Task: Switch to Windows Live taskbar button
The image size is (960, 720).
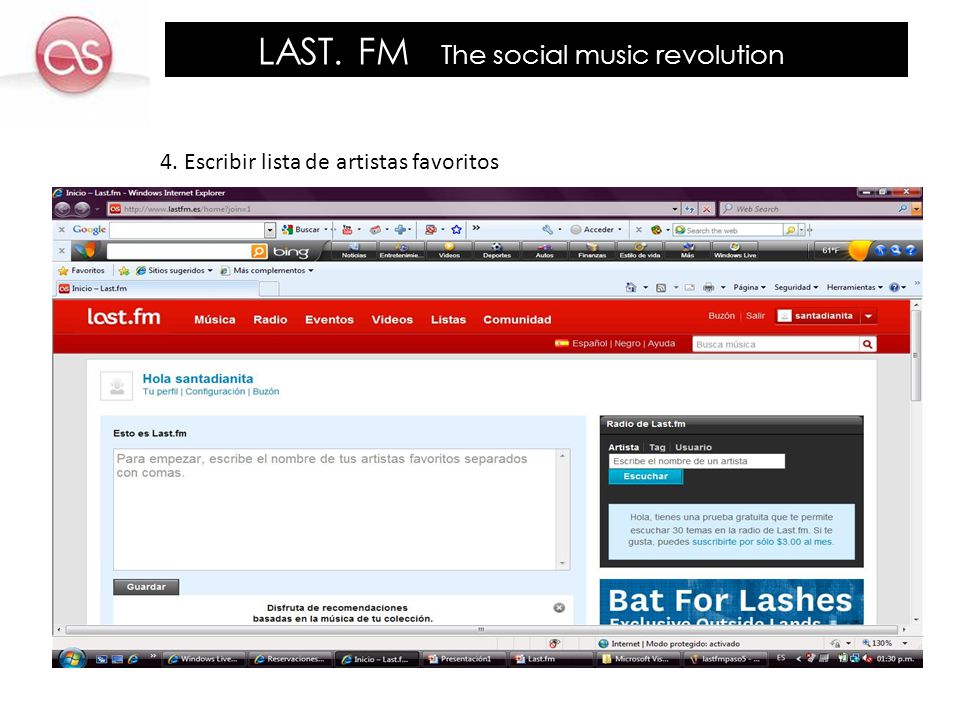Action: point(203,659)
